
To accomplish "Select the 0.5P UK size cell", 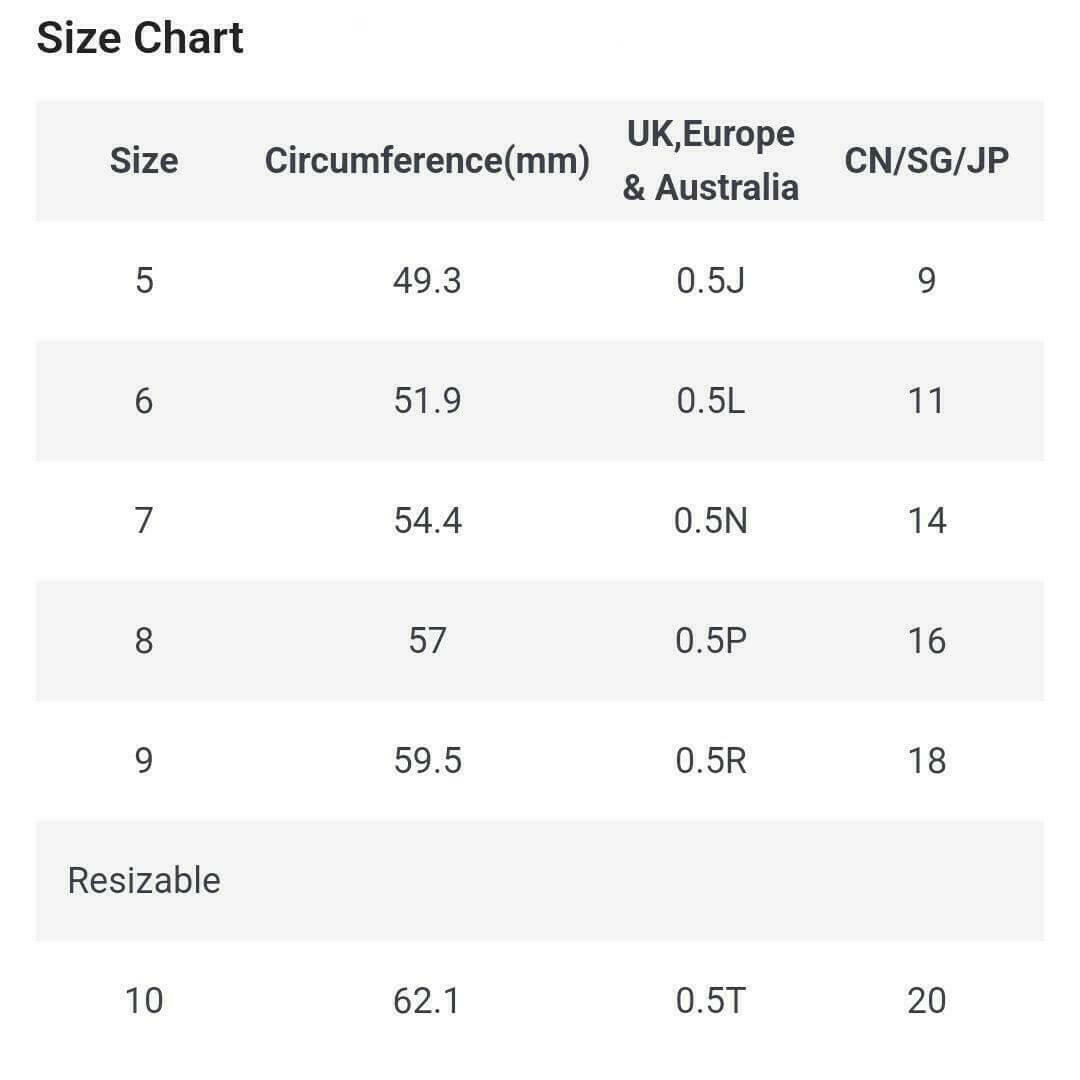I will (711, 641).
